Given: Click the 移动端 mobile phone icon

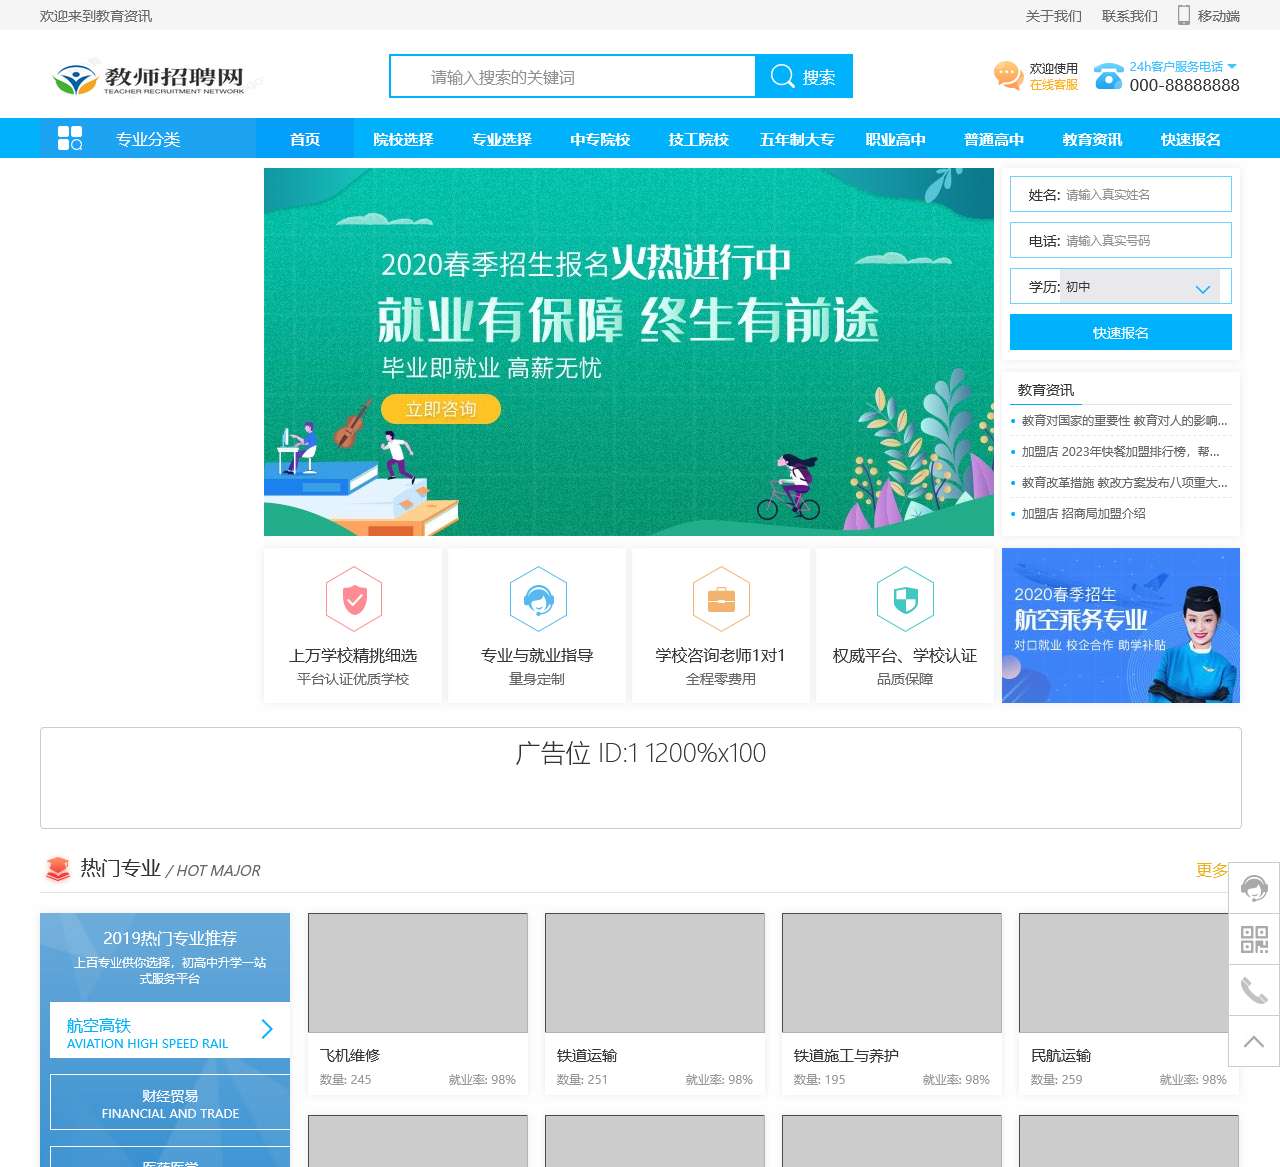Looking at the screenshot, I should tap(1183, 16).
